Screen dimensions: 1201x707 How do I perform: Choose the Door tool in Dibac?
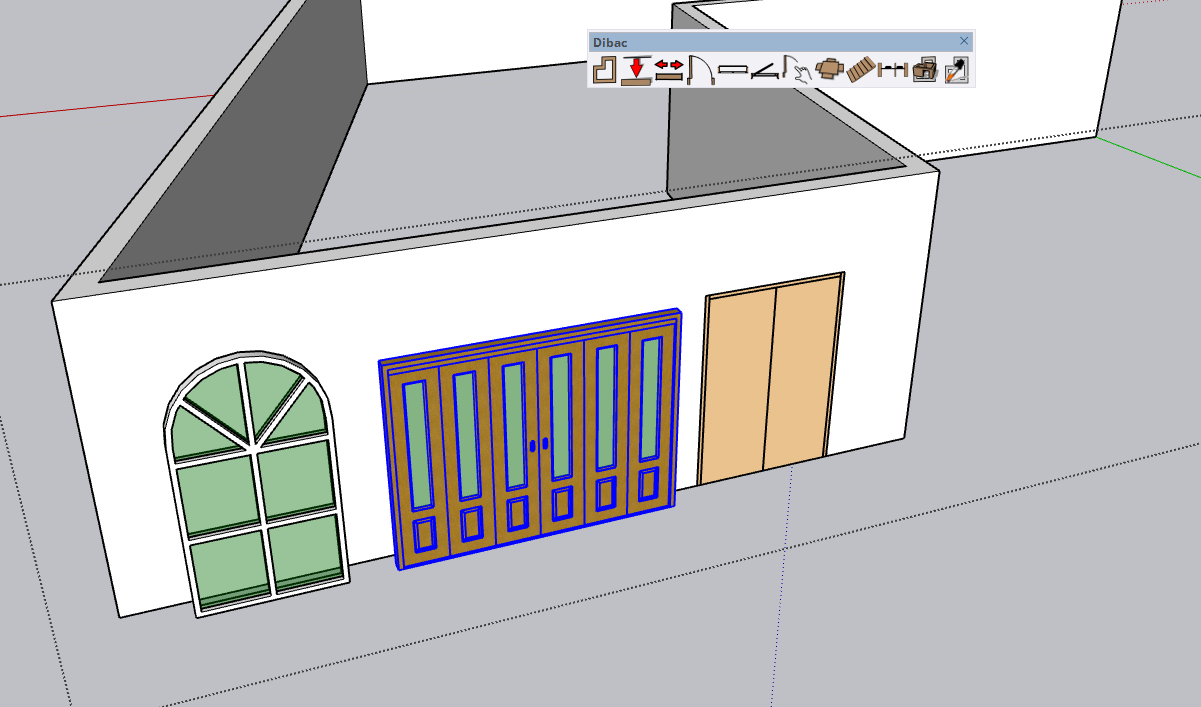(701, 70)
